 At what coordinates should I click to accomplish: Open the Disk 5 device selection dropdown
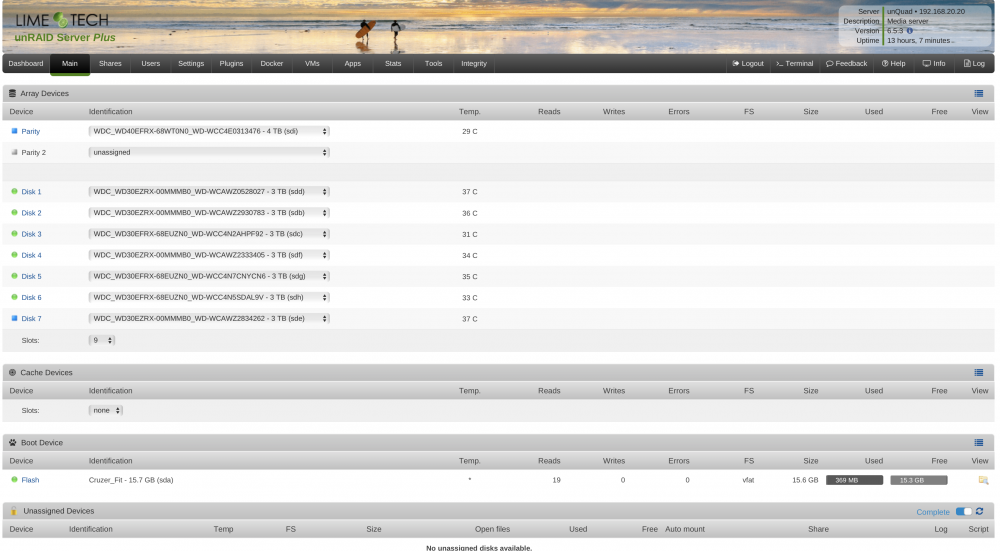point(209,276)
